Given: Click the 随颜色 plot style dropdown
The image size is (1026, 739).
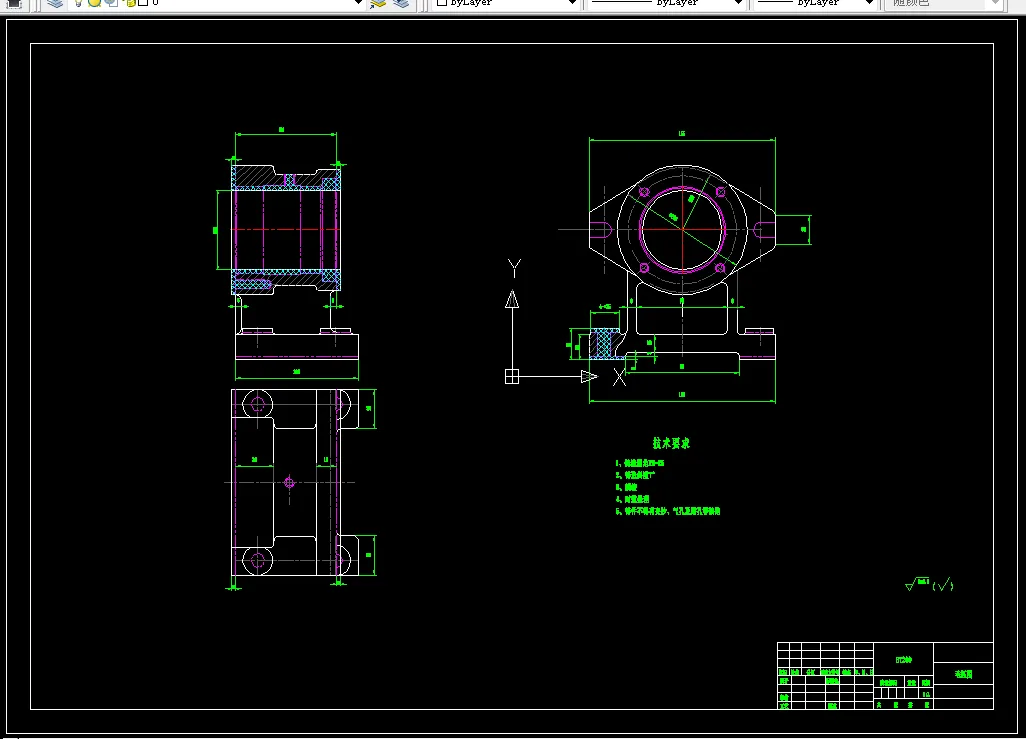Looking at the screenshot, I should 942,3.
